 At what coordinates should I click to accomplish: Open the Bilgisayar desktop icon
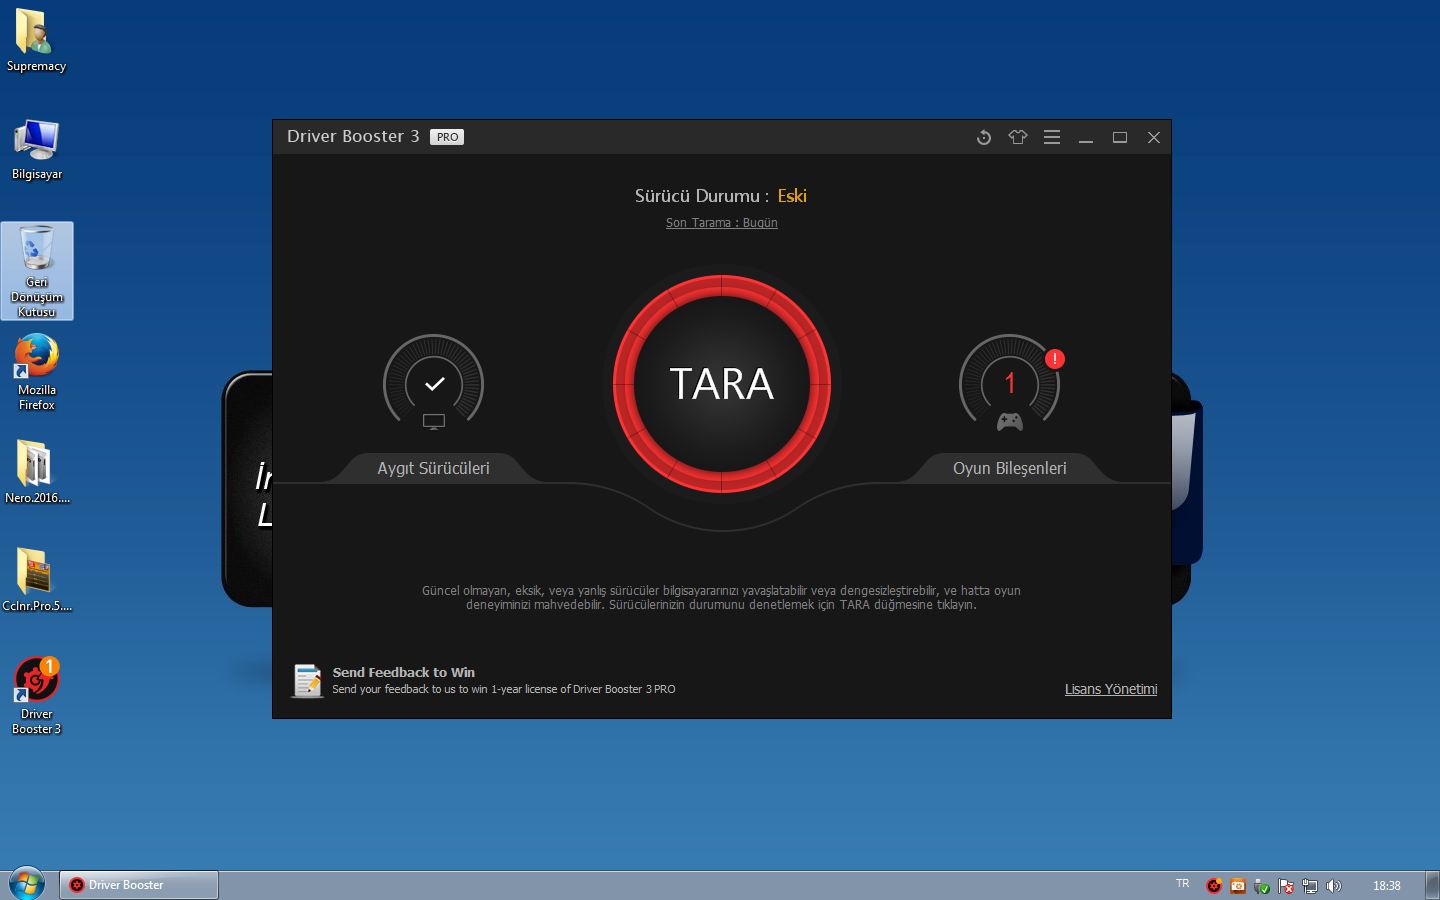[x=37, y=149]
